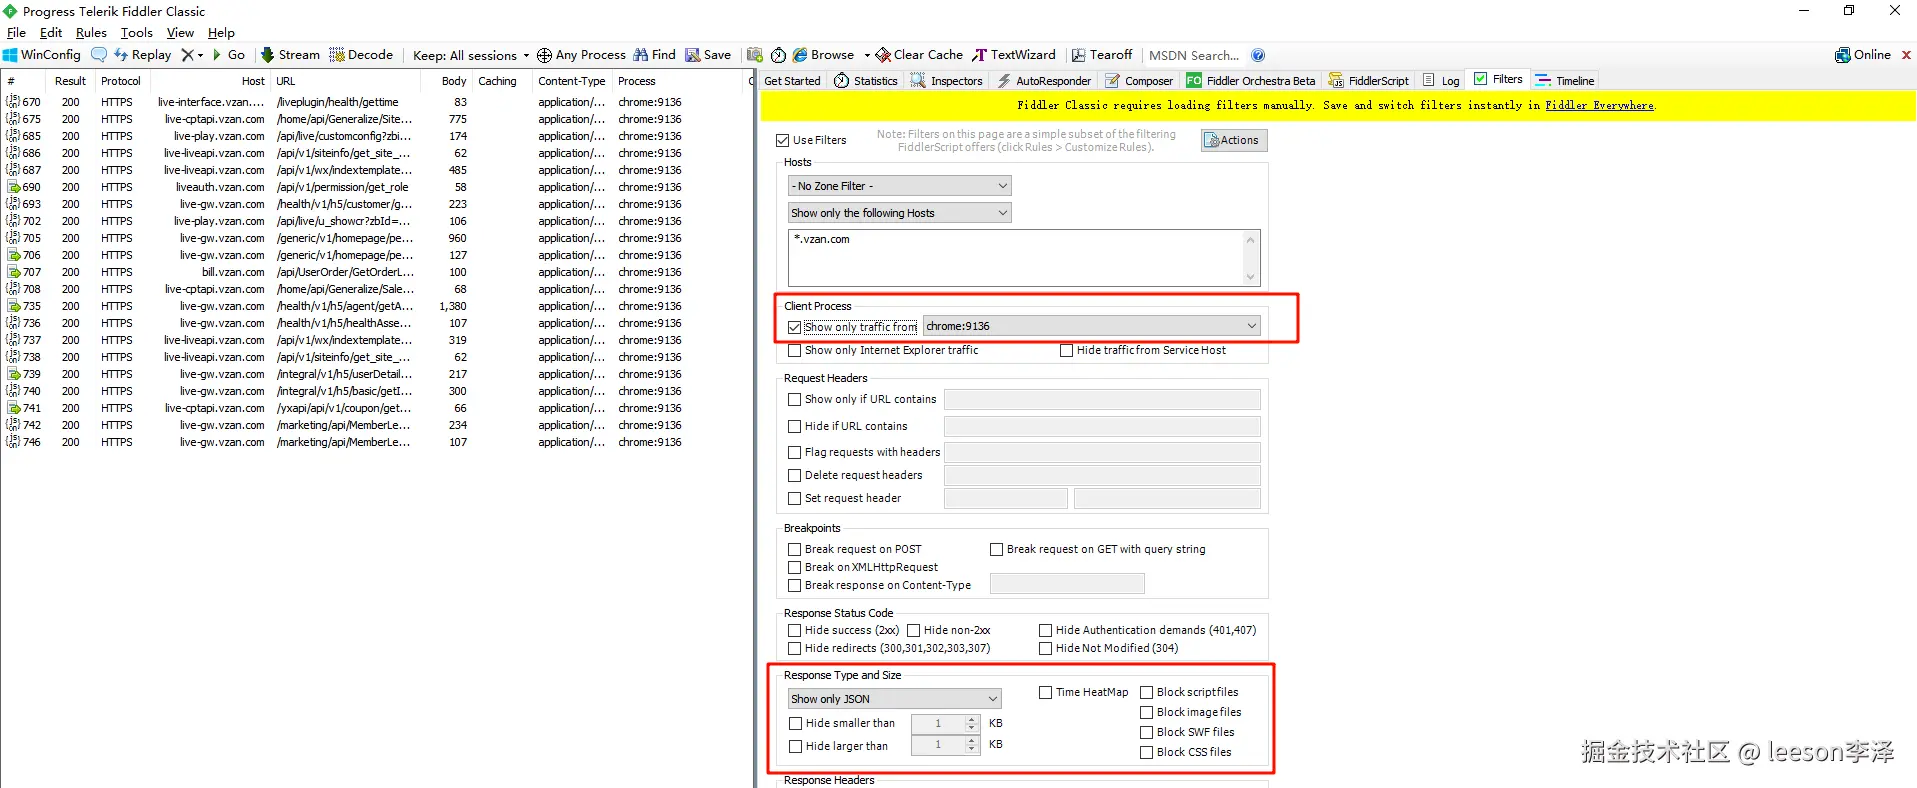Check Time HeatMap option
Image resolution: width=1917 pixels, height=788 pixels.
tap(1045, 693)
